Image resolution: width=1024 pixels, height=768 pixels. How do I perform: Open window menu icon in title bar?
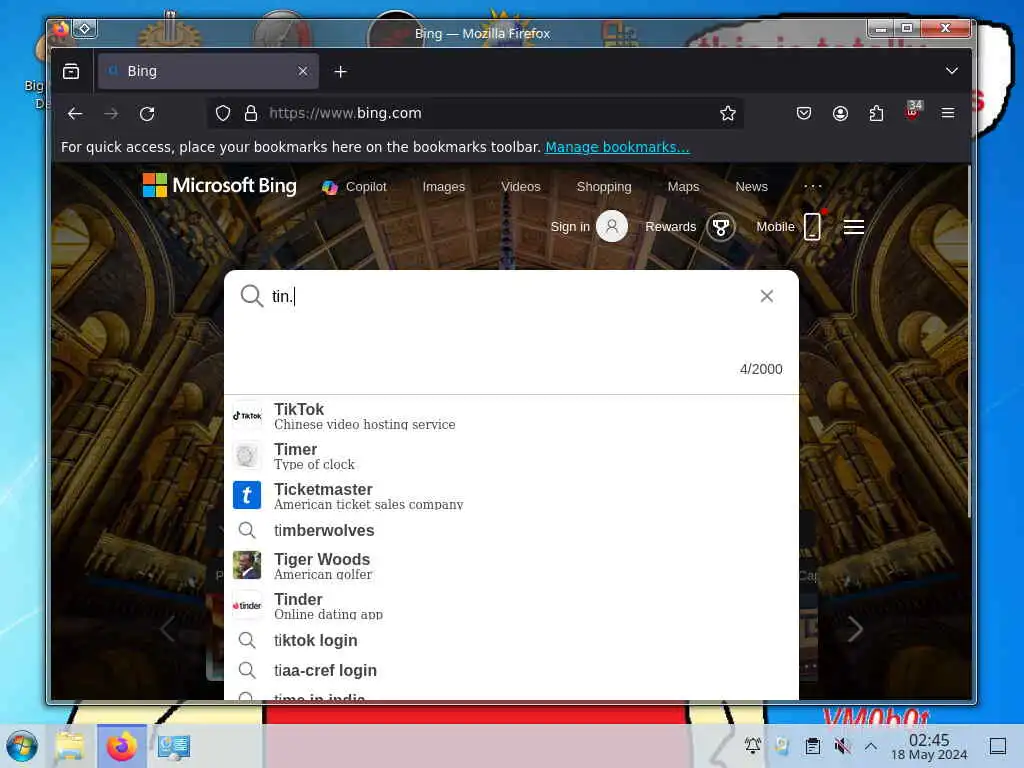(x=59, y=29)
